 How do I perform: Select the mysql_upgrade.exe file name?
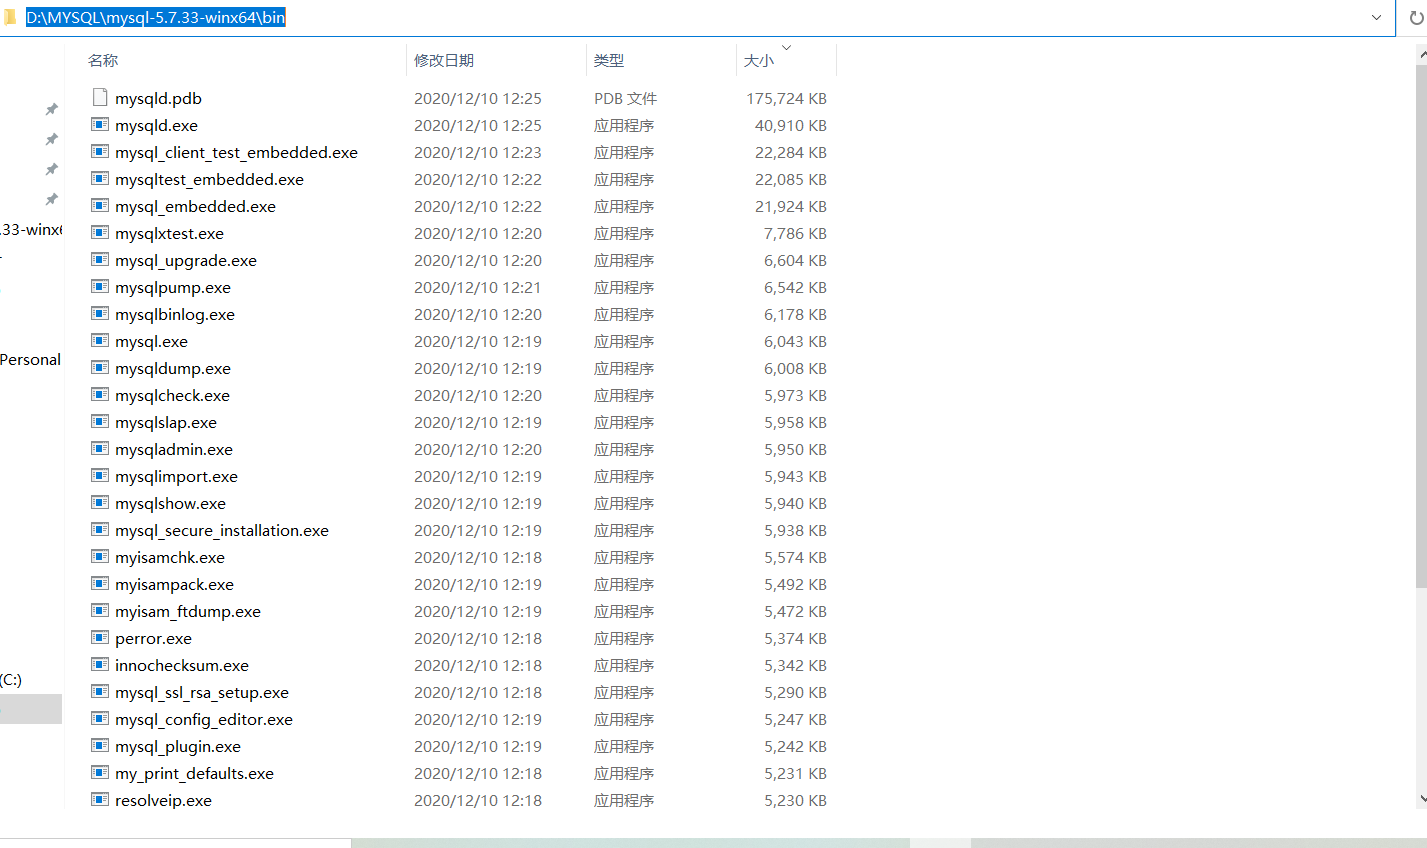[x=186, y=260]
